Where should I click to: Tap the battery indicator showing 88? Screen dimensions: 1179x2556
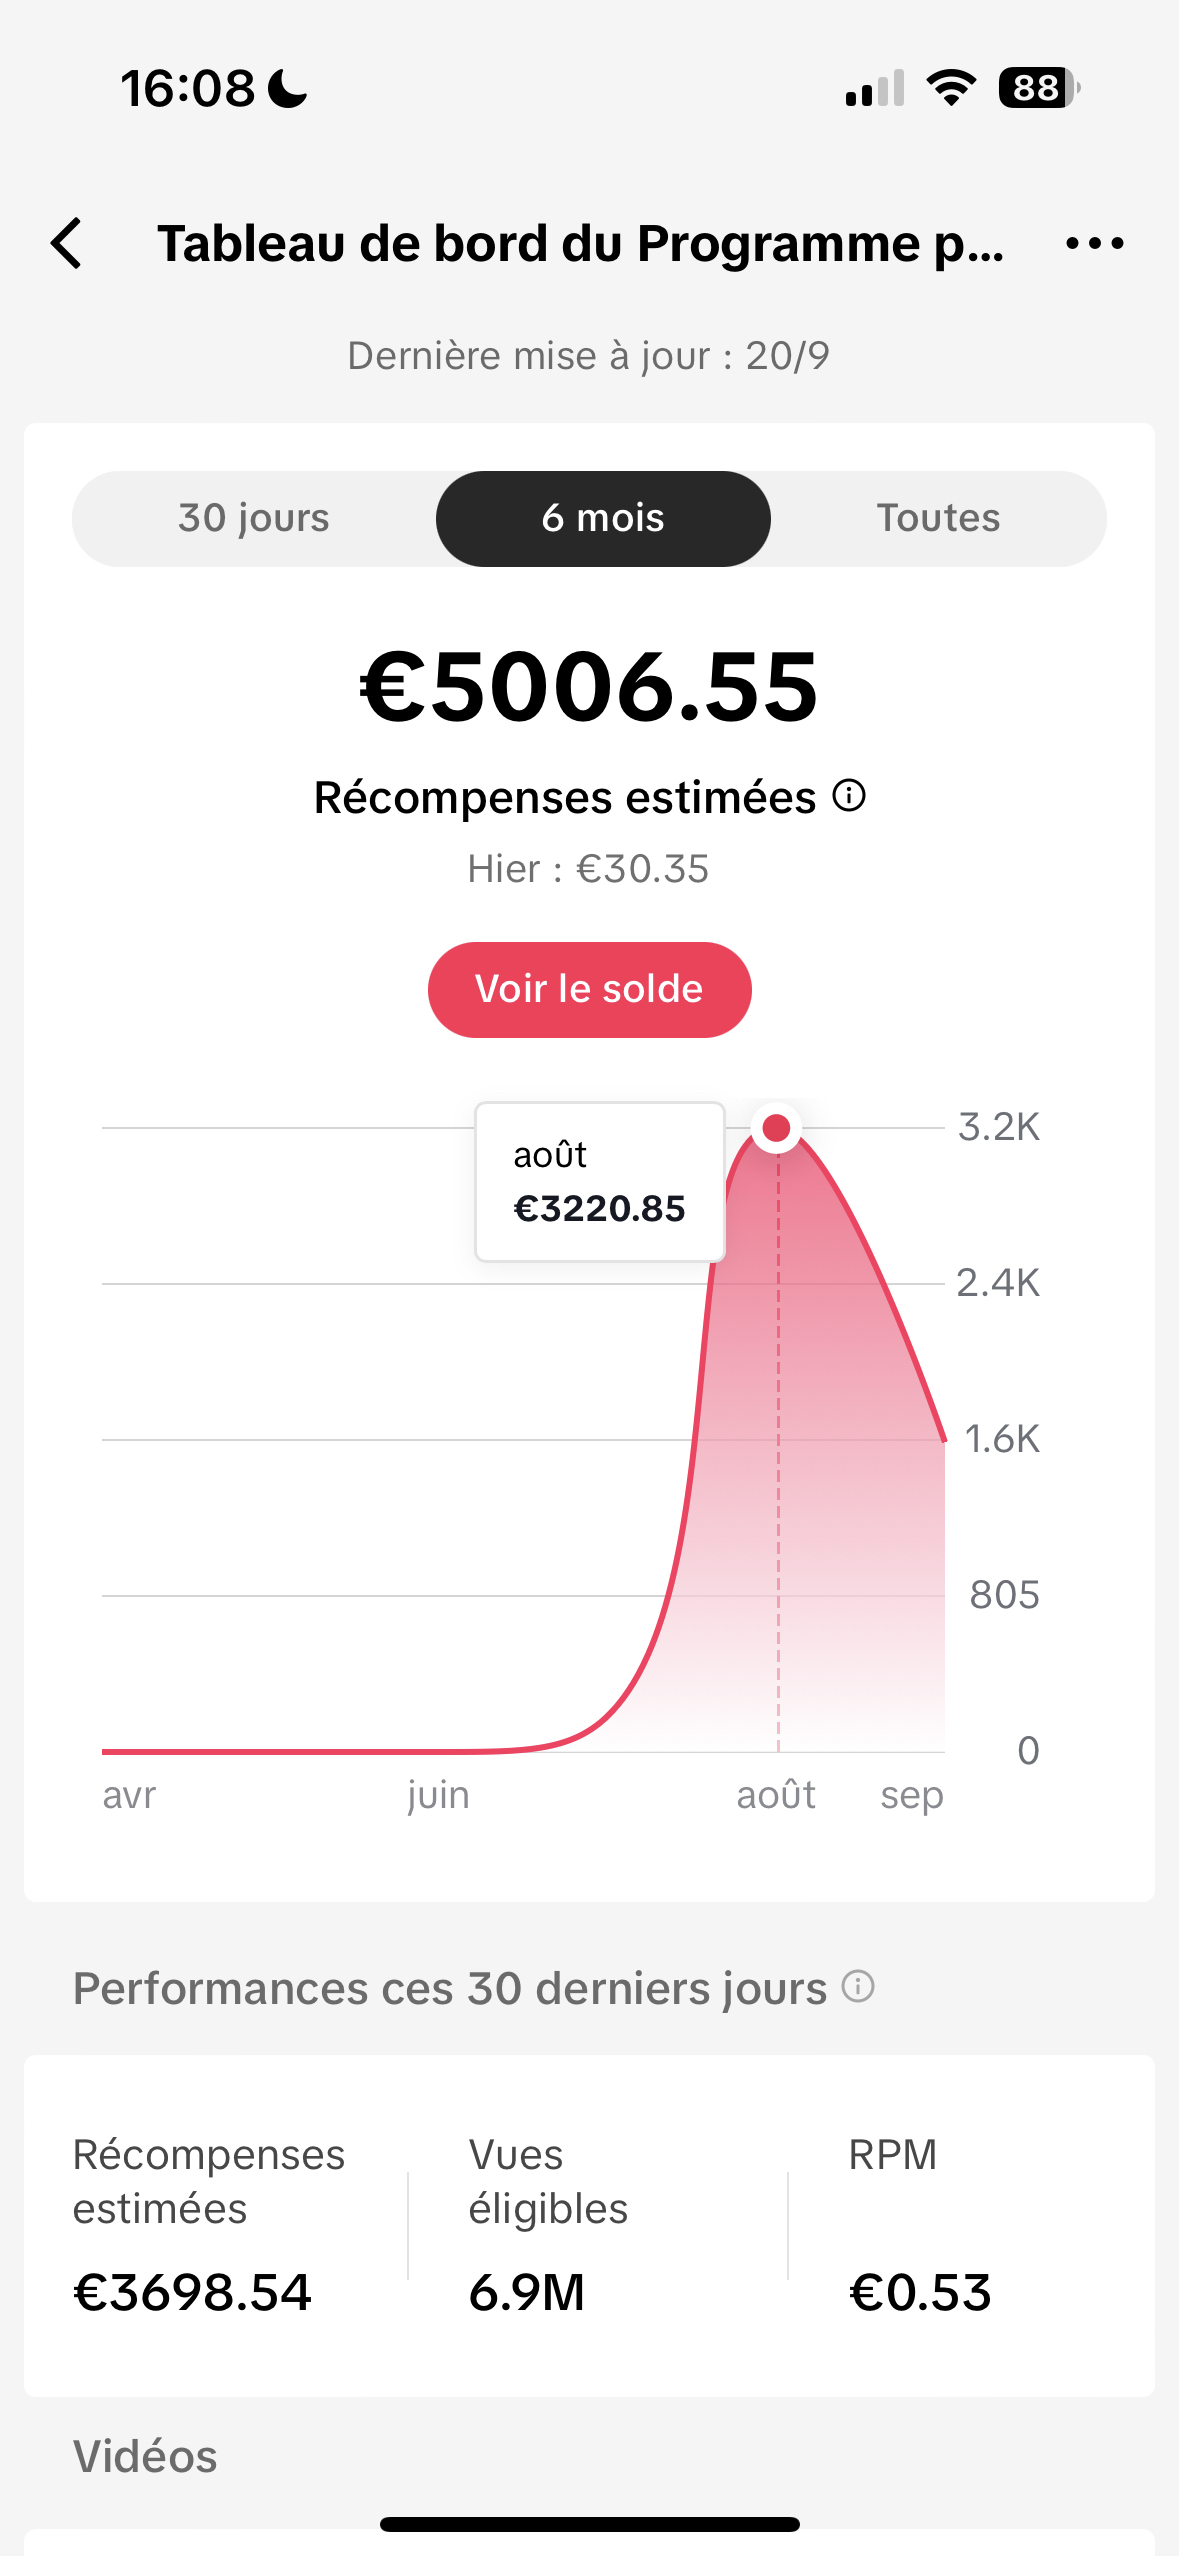point(1039,88)
